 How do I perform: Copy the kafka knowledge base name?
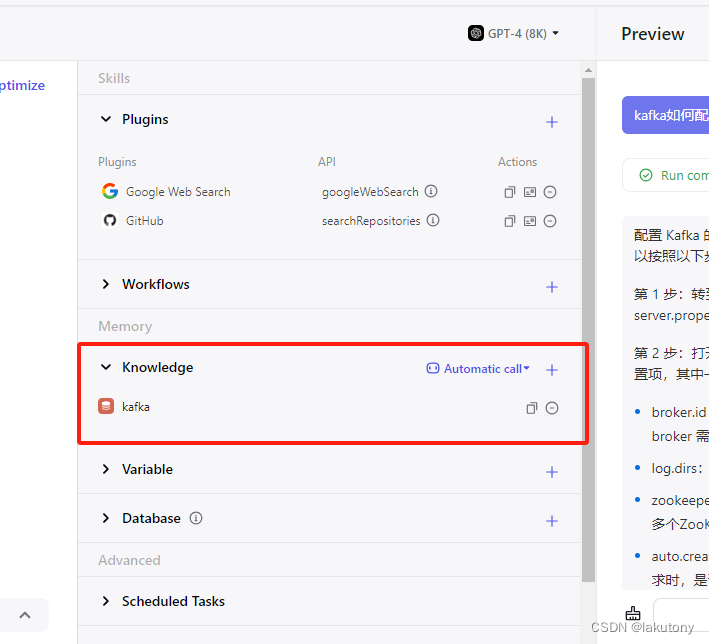532,408
